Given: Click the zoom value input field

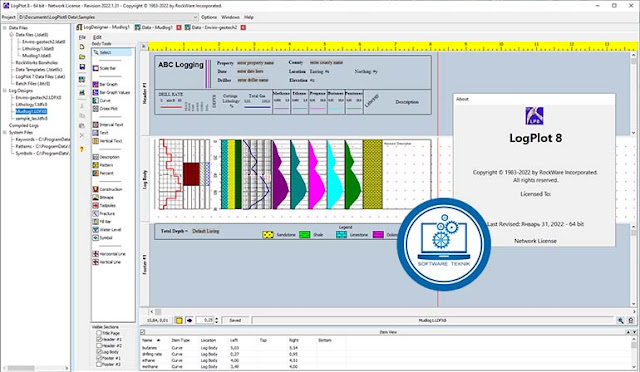Looking at the screenshot, I should coord(205,321).
